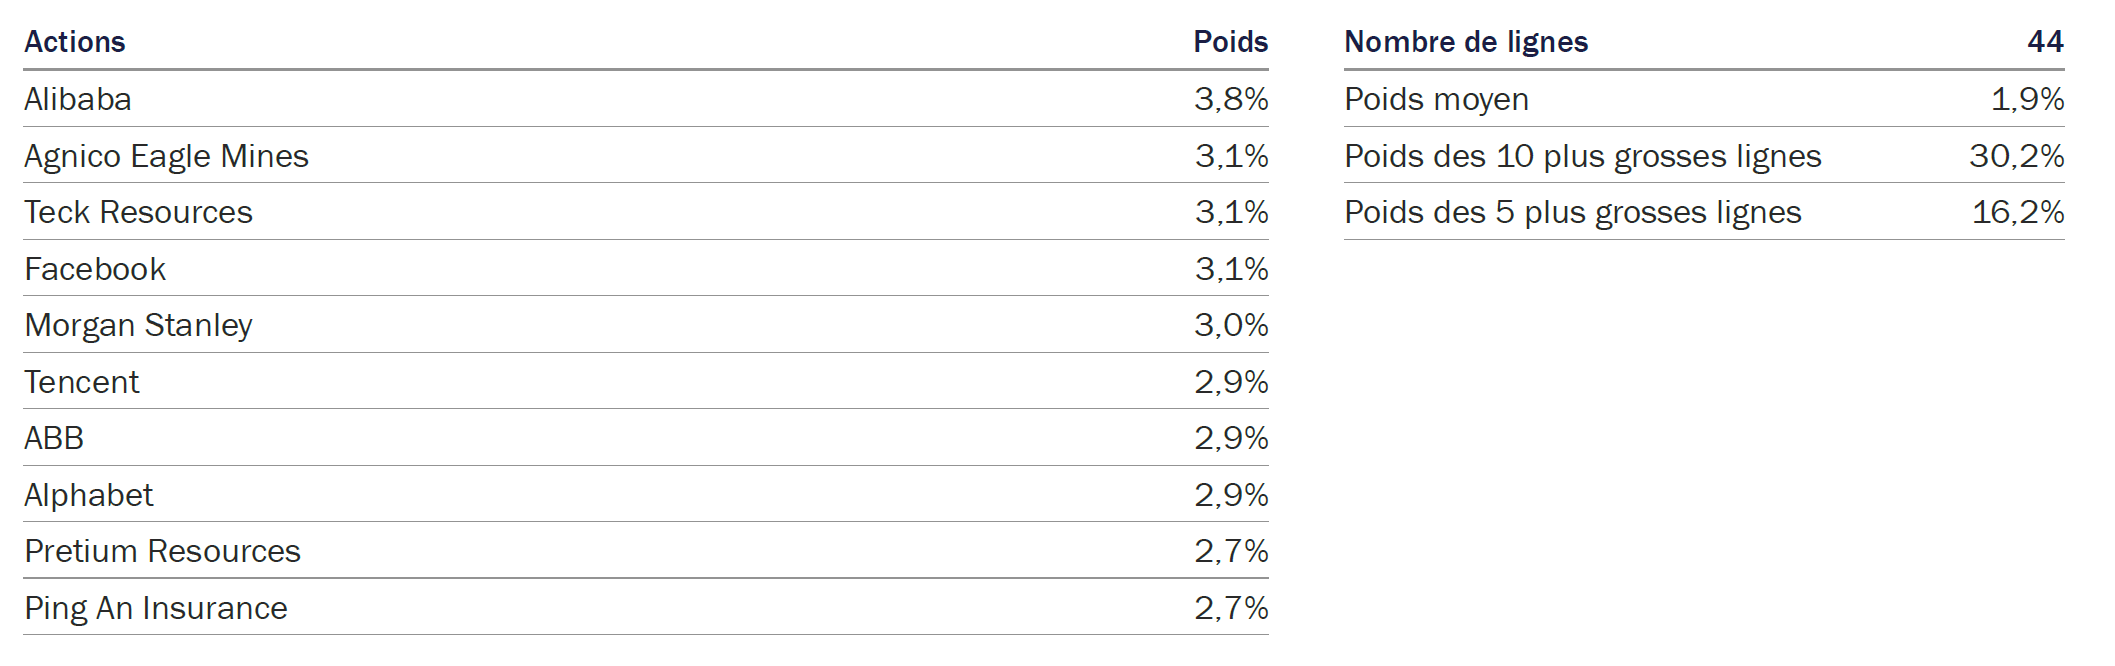Image resolution: width=2115 pixels, height=666 pixels.
Task: Click Alibaba's 3,8% weight value
Action: click(1231, 99)
